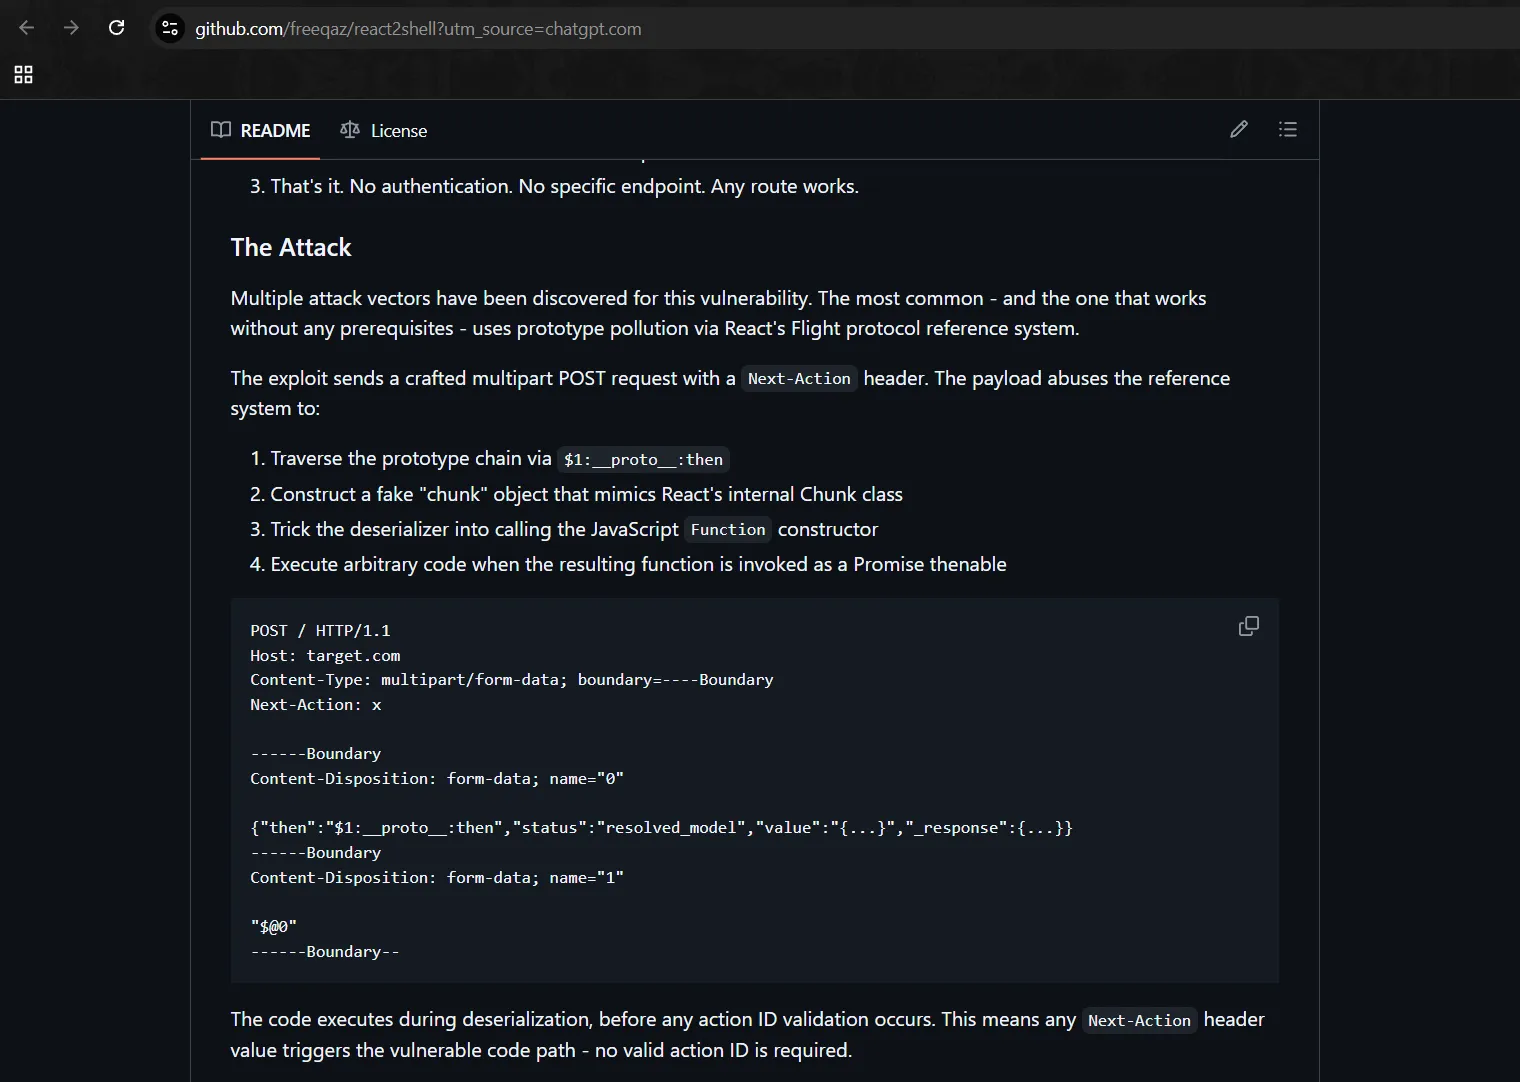Click the 'Next-Action' code in the last paragraph
Viewport: 1520px width, 1082px height.
click(1139, 1021)
